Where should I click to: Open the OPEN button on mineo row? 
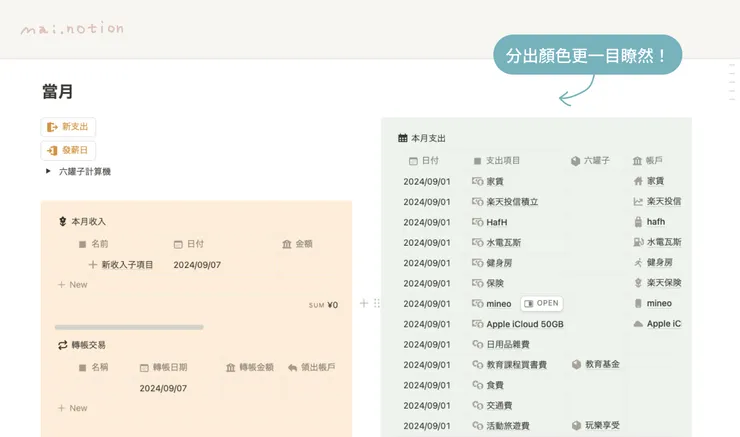pyautogui.click(x=542, y=303)
